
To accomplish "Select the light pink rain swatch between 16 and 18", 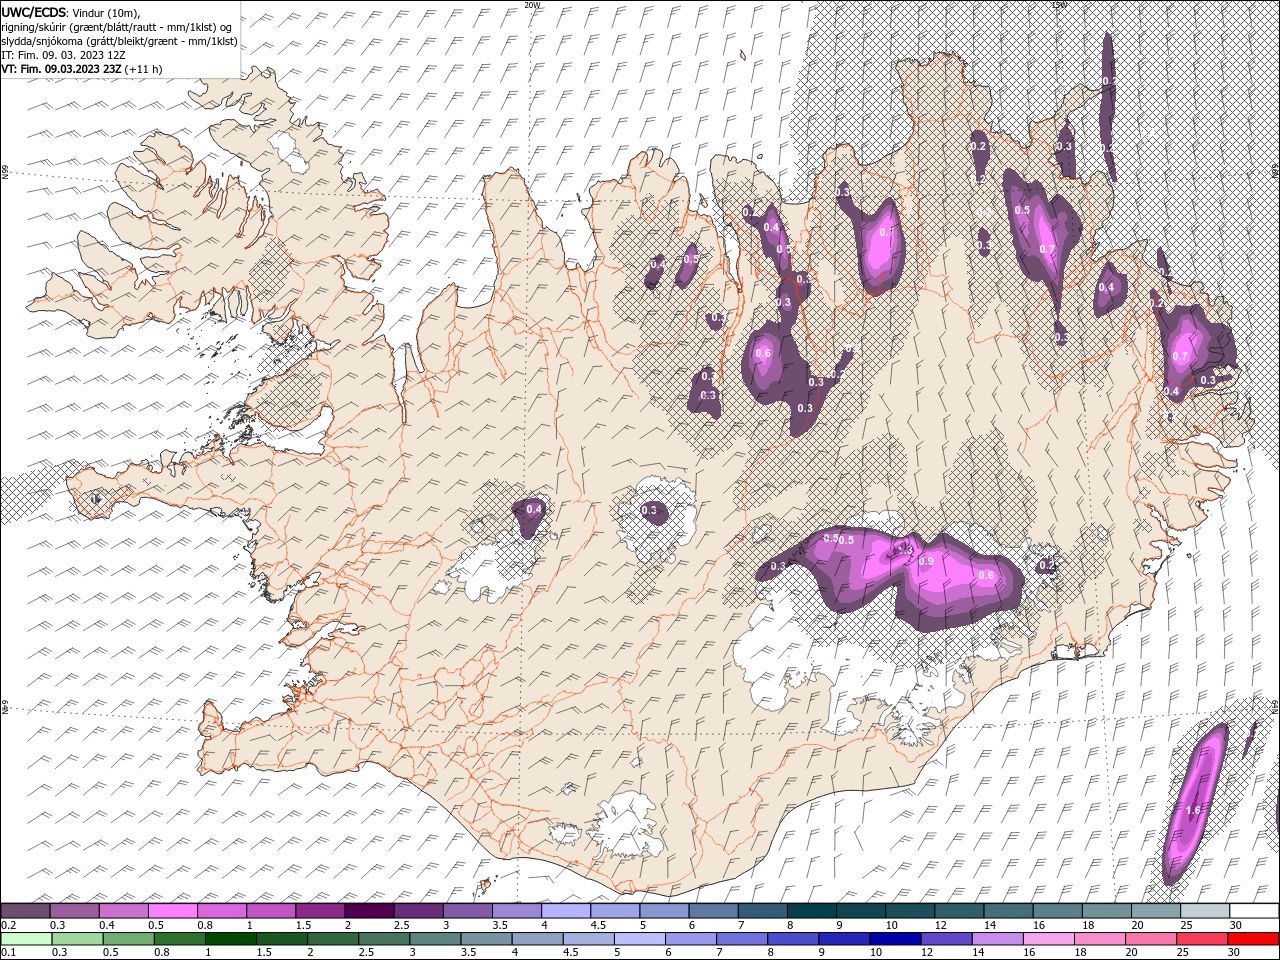I will point(1048,938).
